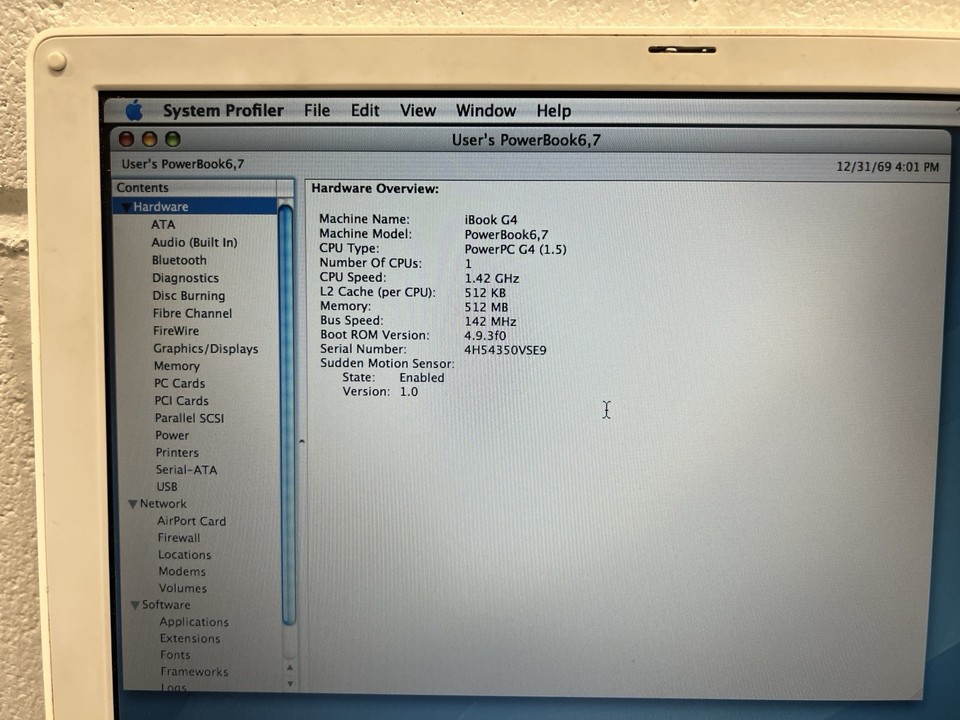Open the USB device listing
960x720 pixels.
pos(166,486)
